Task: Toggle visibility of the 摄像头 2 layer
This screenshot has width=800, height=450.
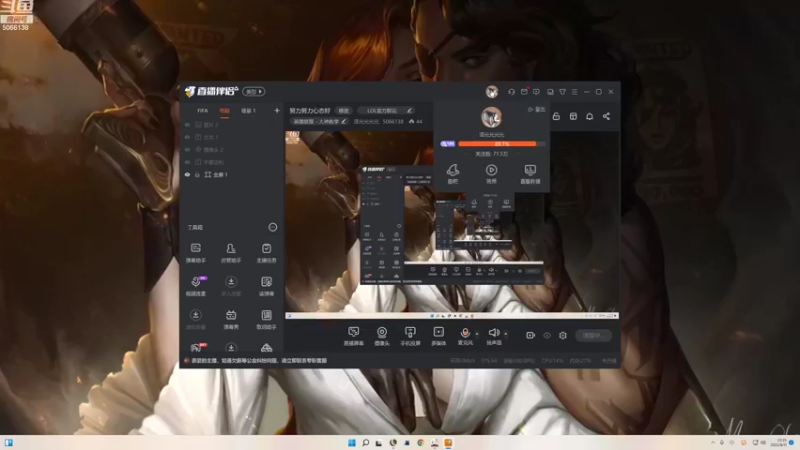Action: [x=187, y=149]
